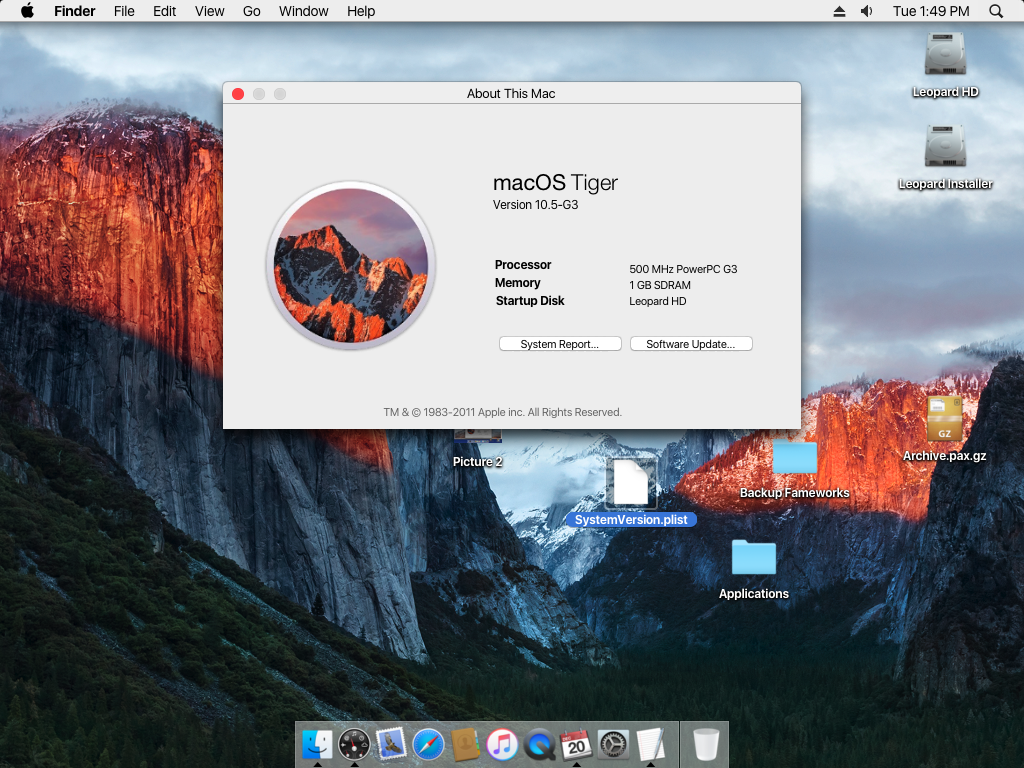
Task: Click the Software Update... button
Action: point(691,344)
